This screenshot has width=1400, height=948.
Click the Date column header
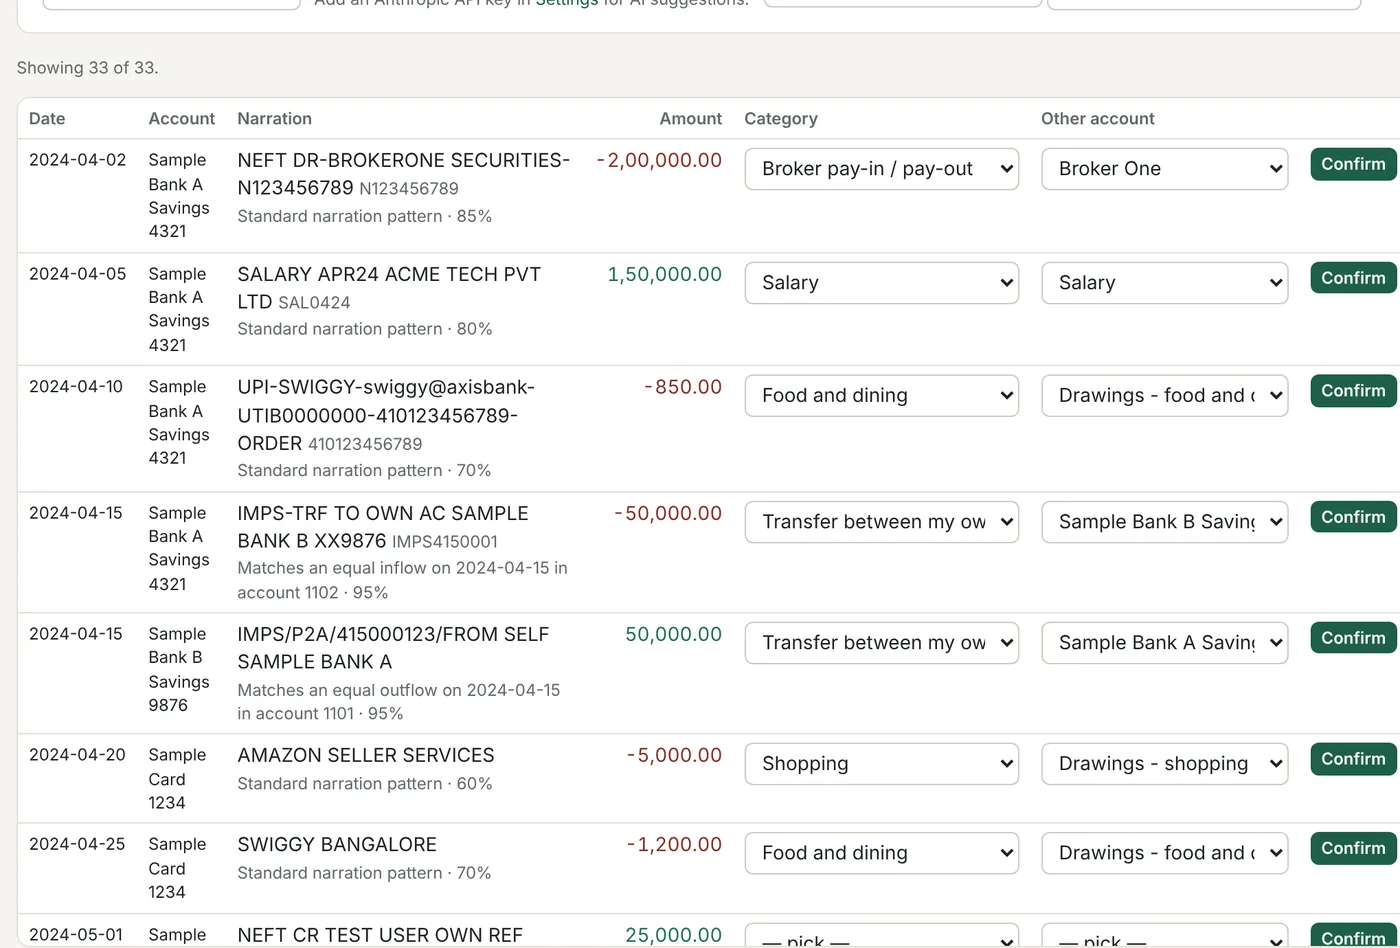47,118
